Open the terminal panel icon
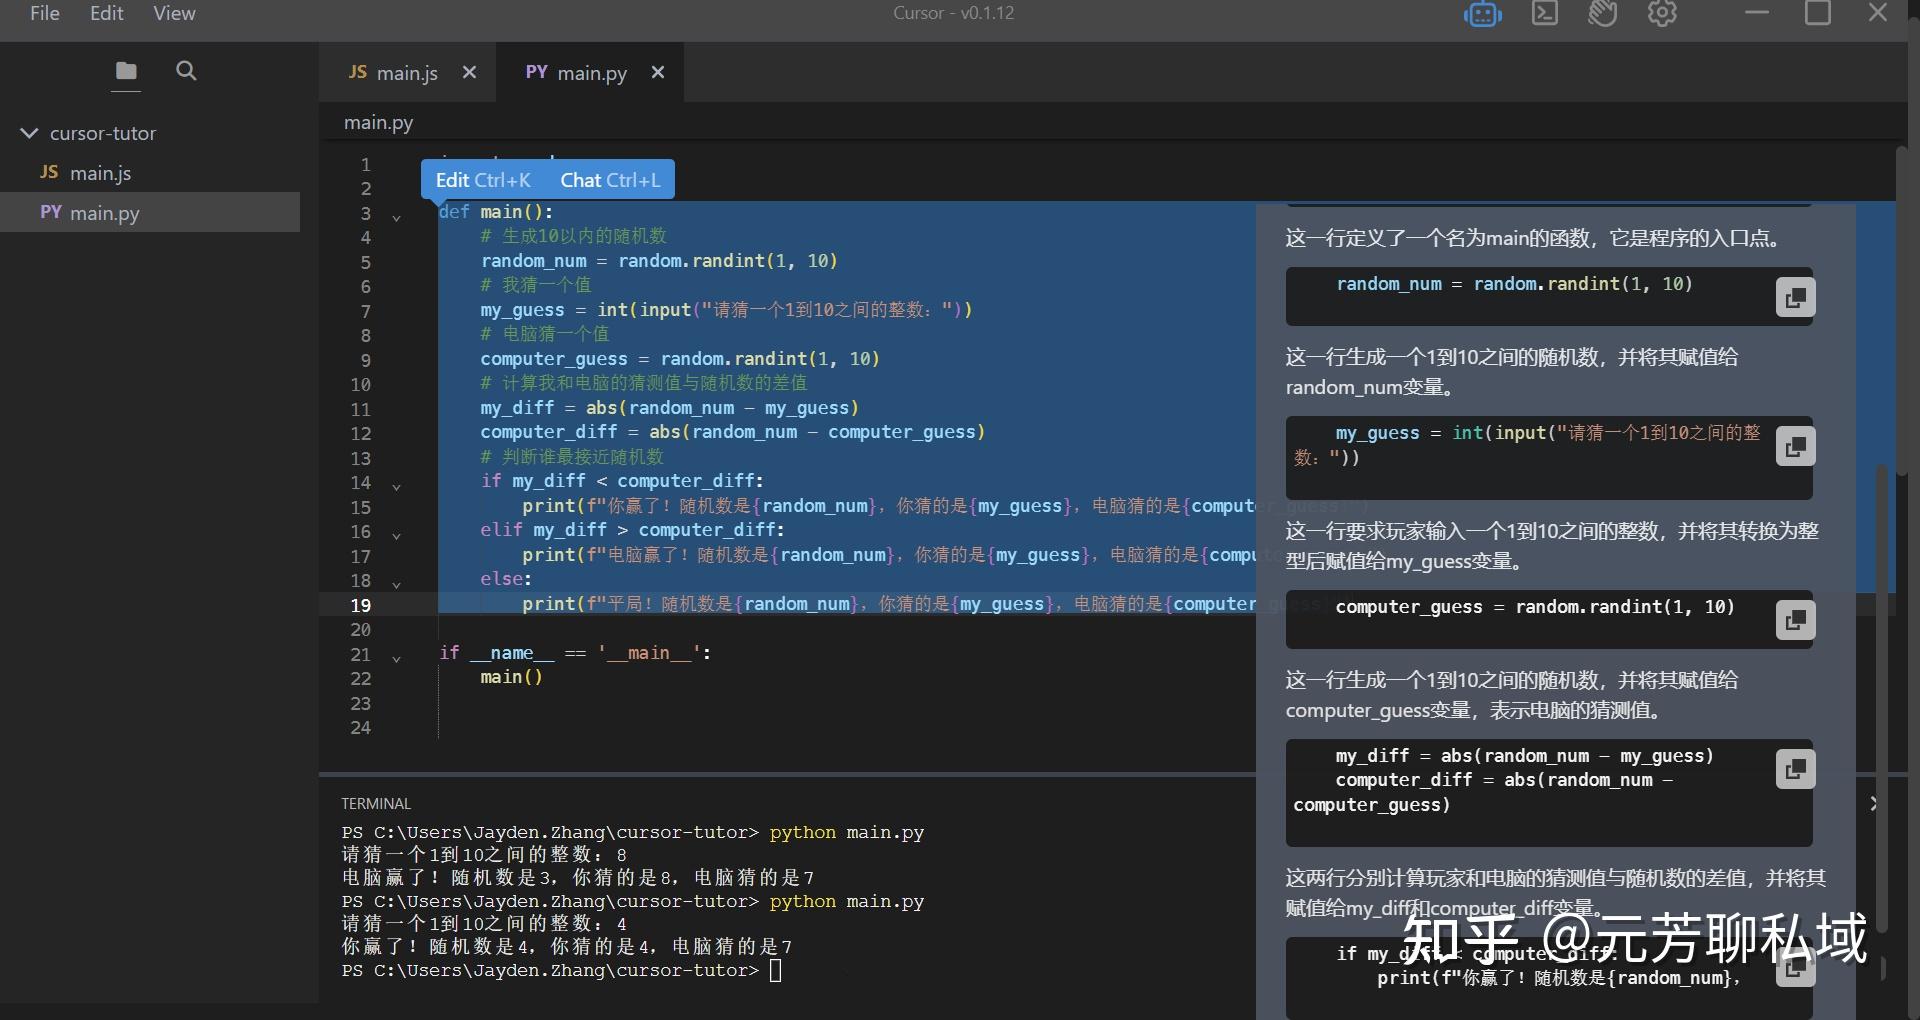Screen dimensions: 1920x1020 click(1545, 13)
